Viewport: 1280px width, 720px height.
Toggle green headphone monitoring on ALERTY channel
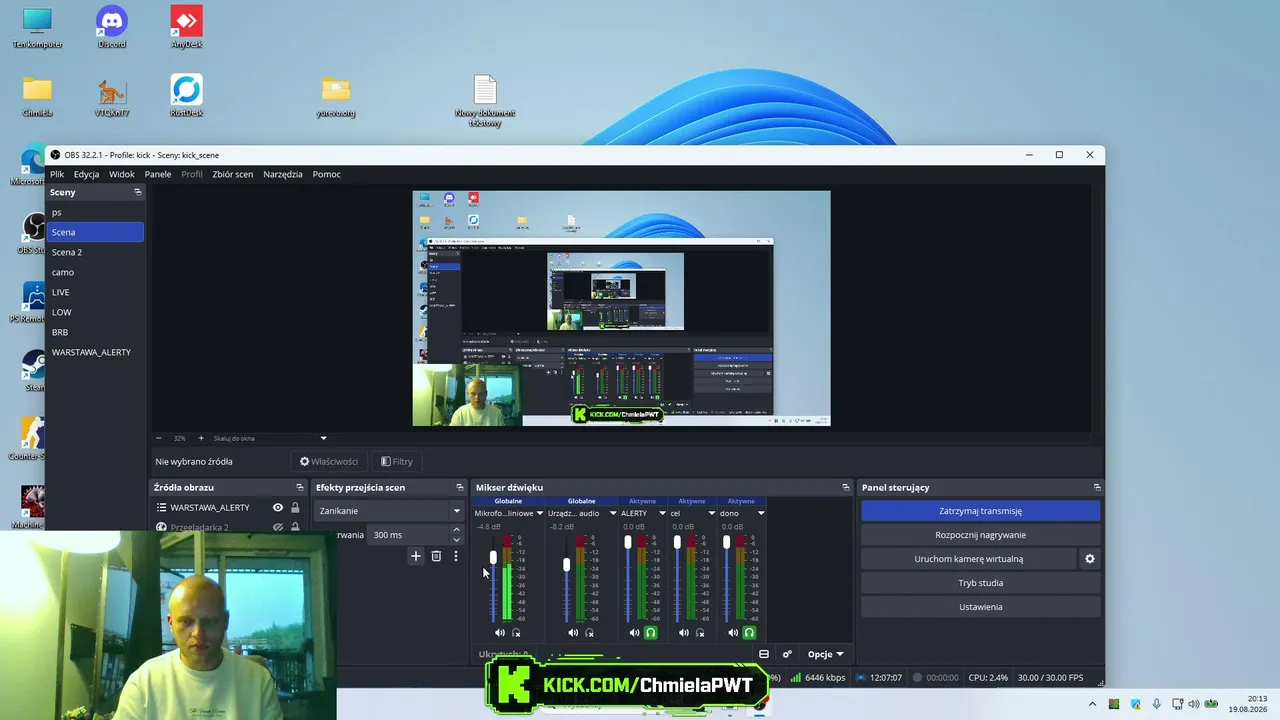tap(650, 632)
